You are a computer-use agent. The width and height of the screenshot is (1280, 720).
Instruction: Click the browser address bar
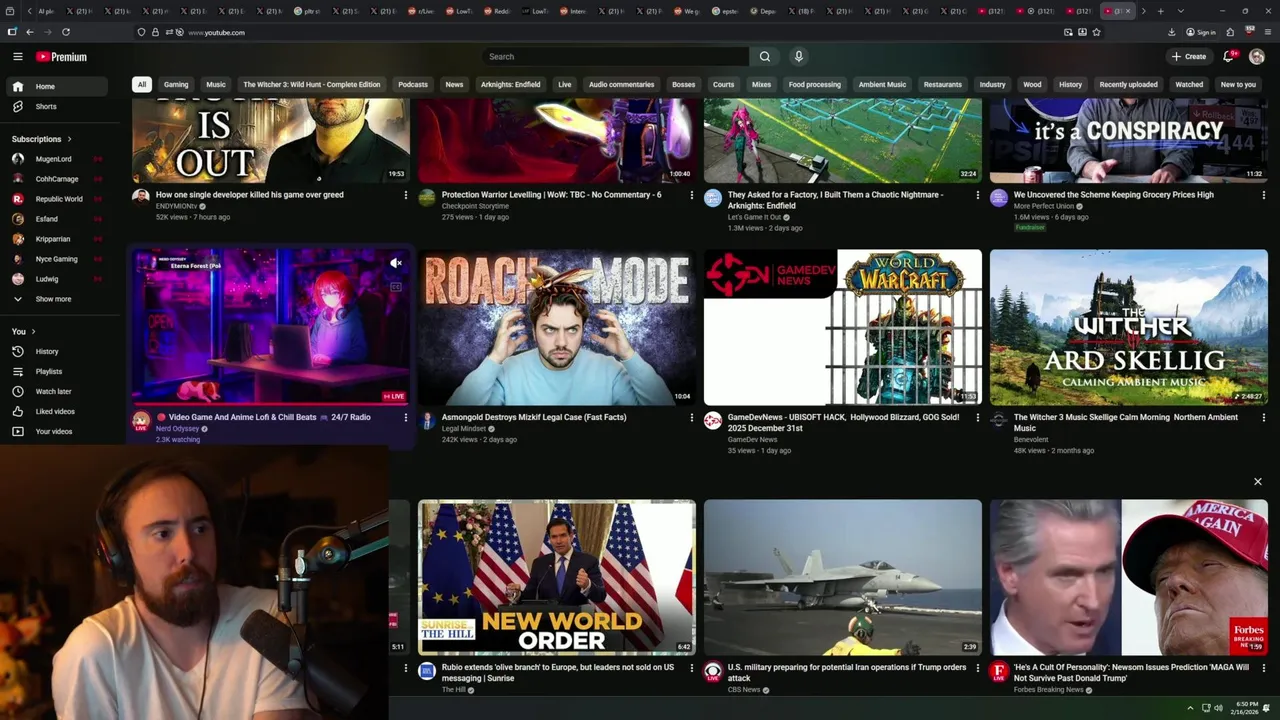click(620, 32)
